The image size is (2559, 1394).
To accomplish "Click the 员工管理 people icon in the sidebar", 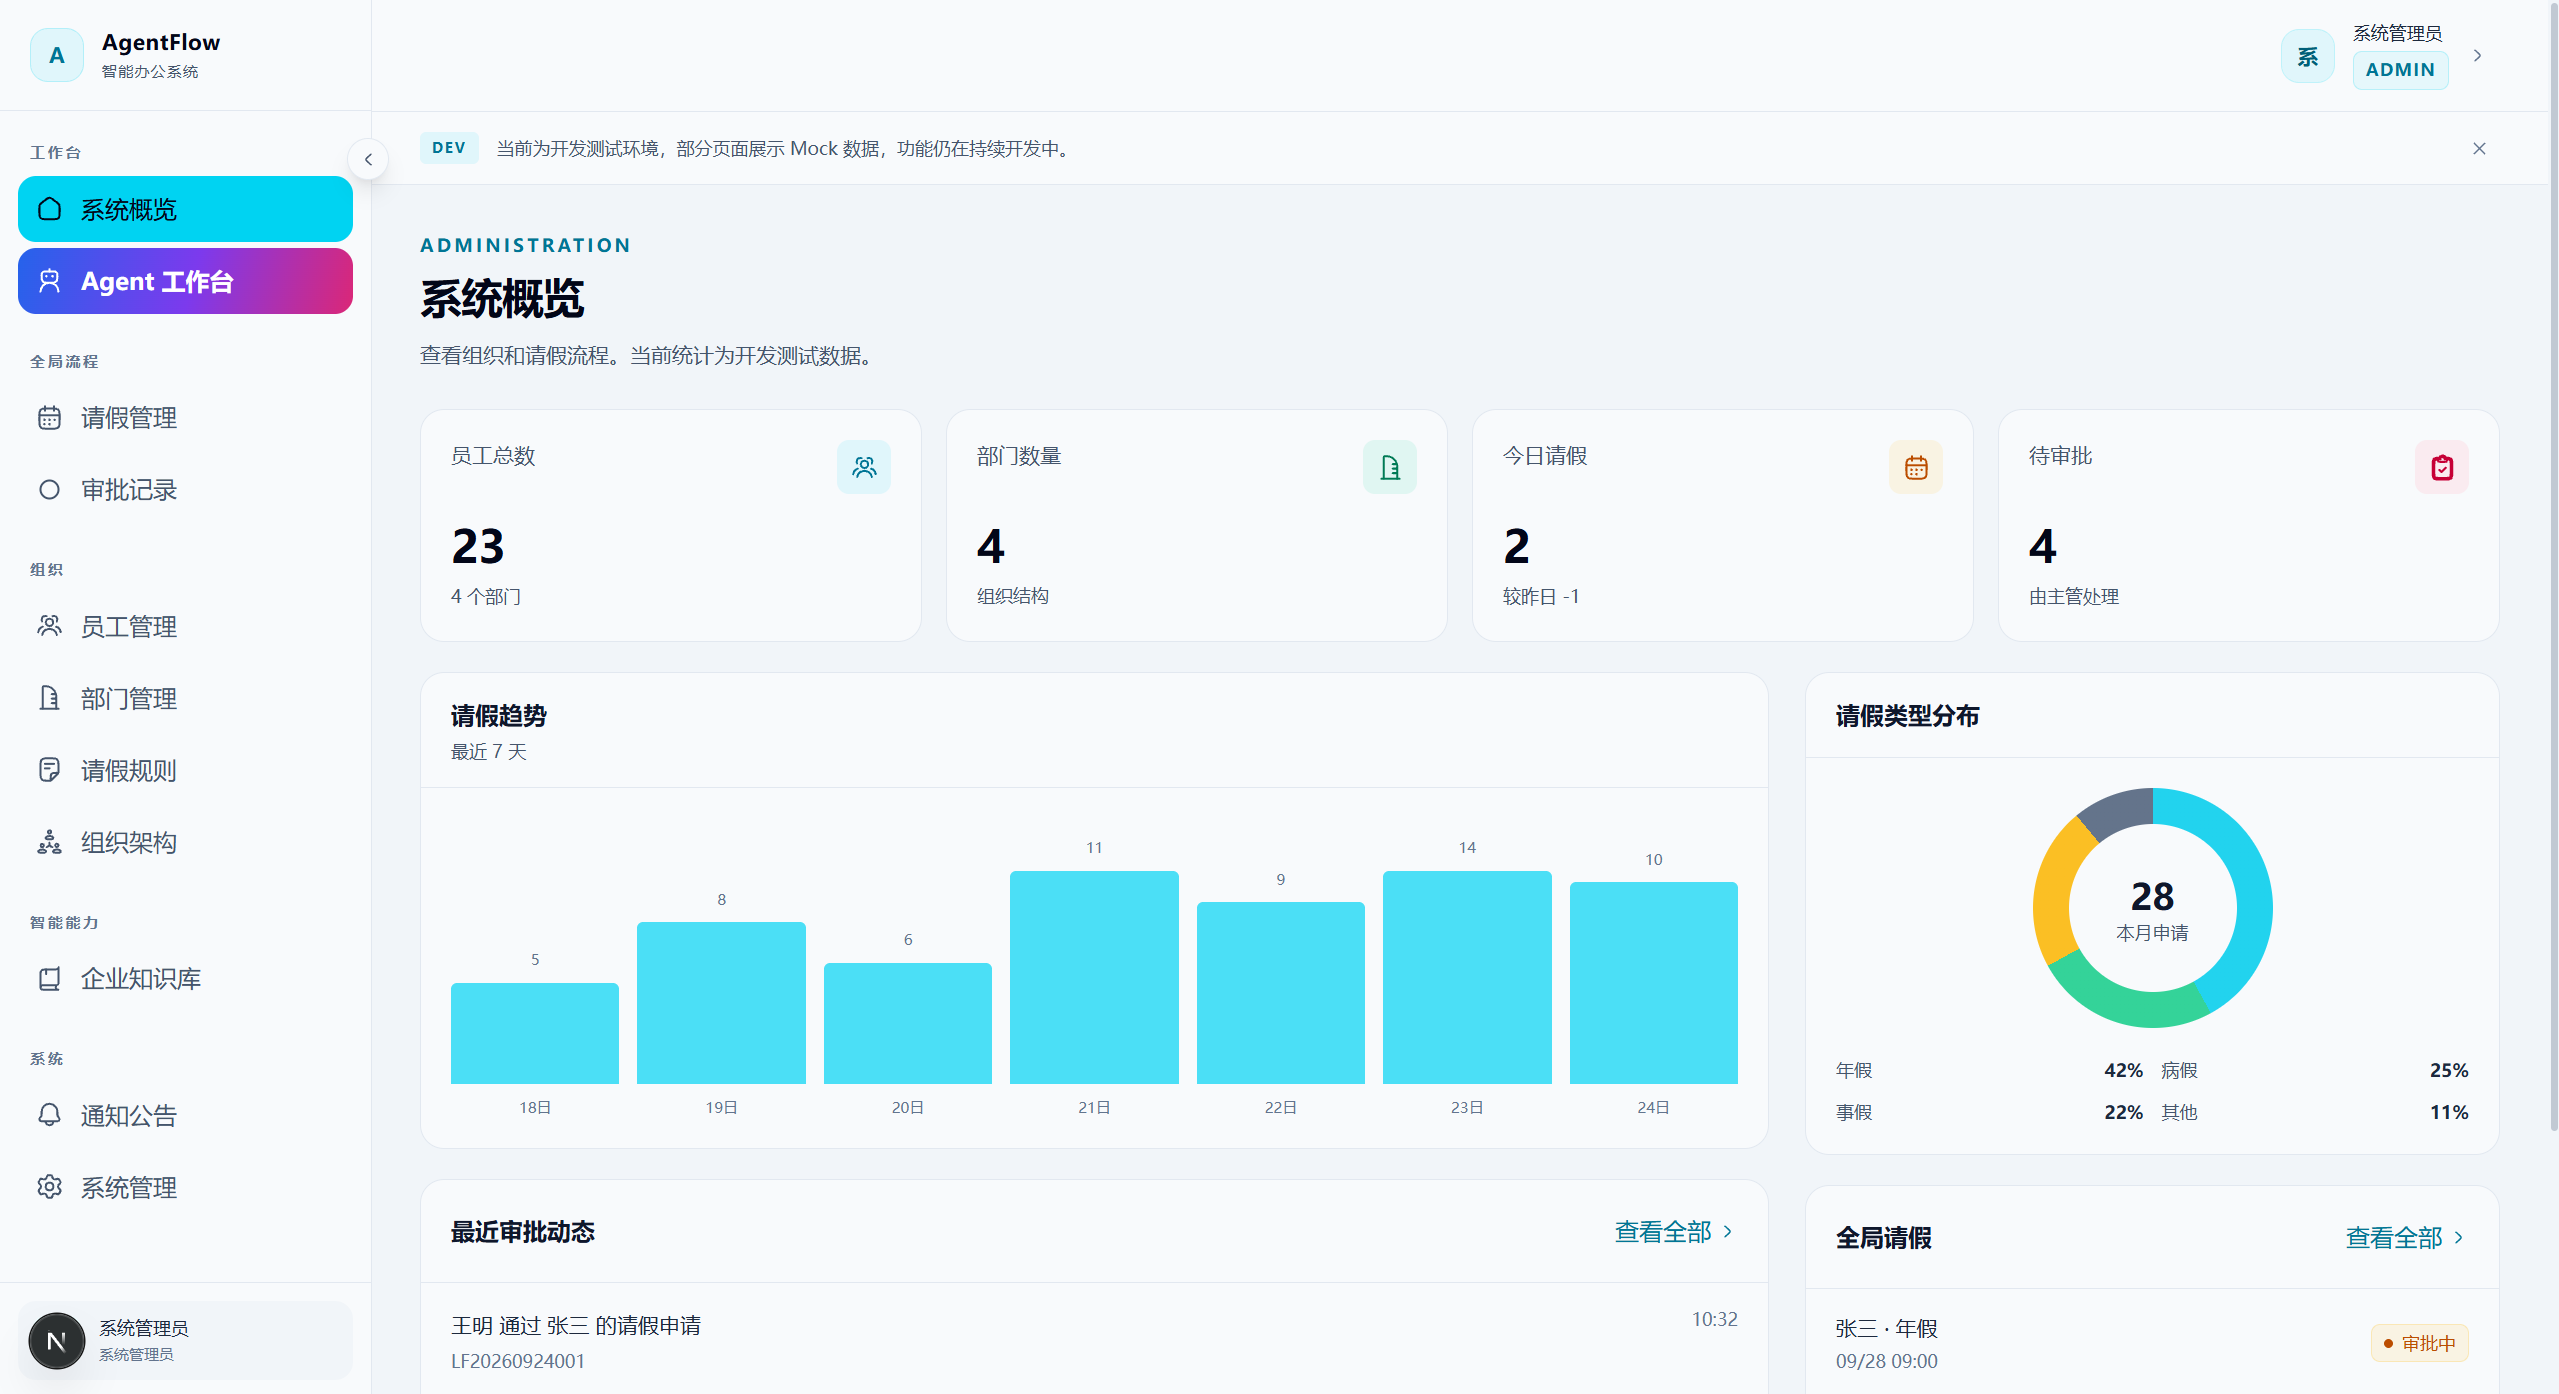I will click(49, 626).
